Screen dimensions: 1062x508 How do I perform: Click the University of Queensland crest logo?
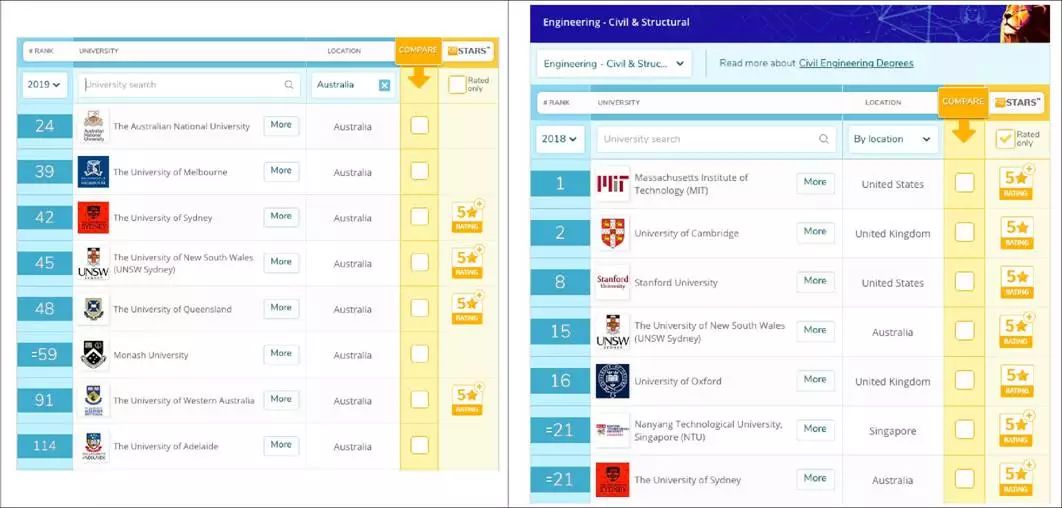pos(93,309)
